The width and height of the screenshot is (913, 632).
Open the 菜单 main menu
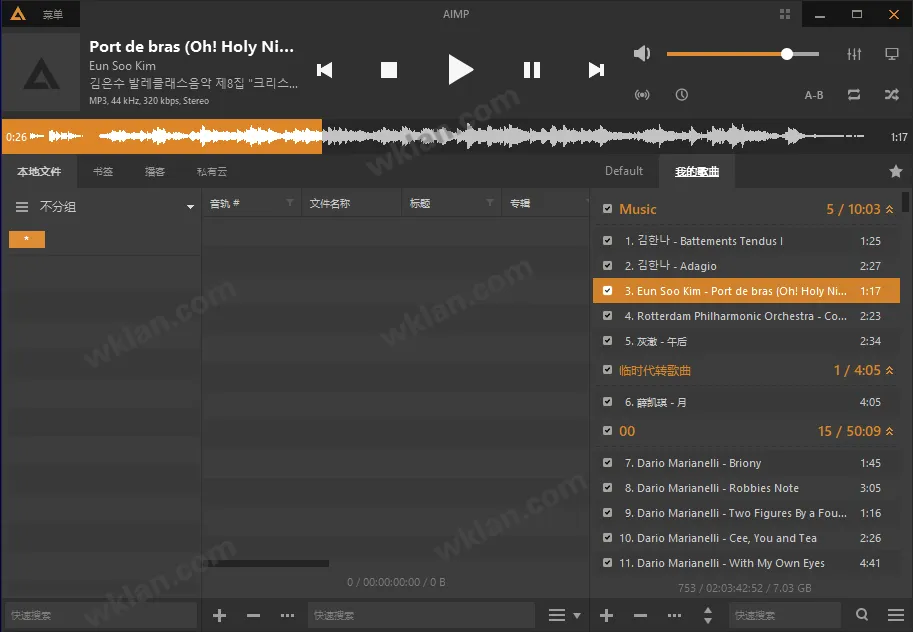[53, 14]
